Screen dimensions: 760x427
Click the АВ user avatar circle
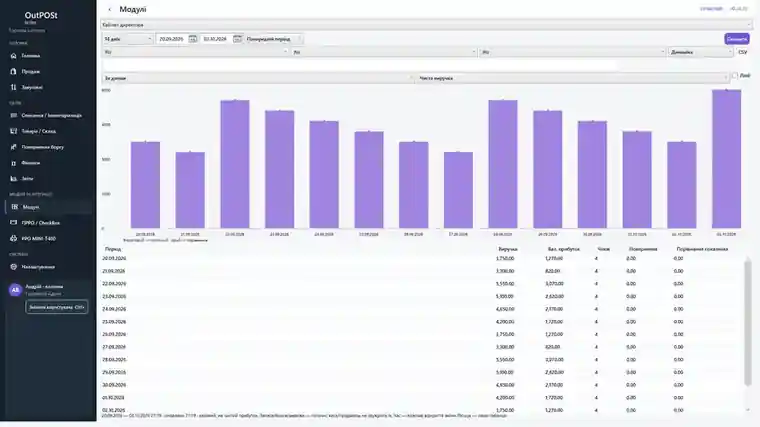point(15,290)
